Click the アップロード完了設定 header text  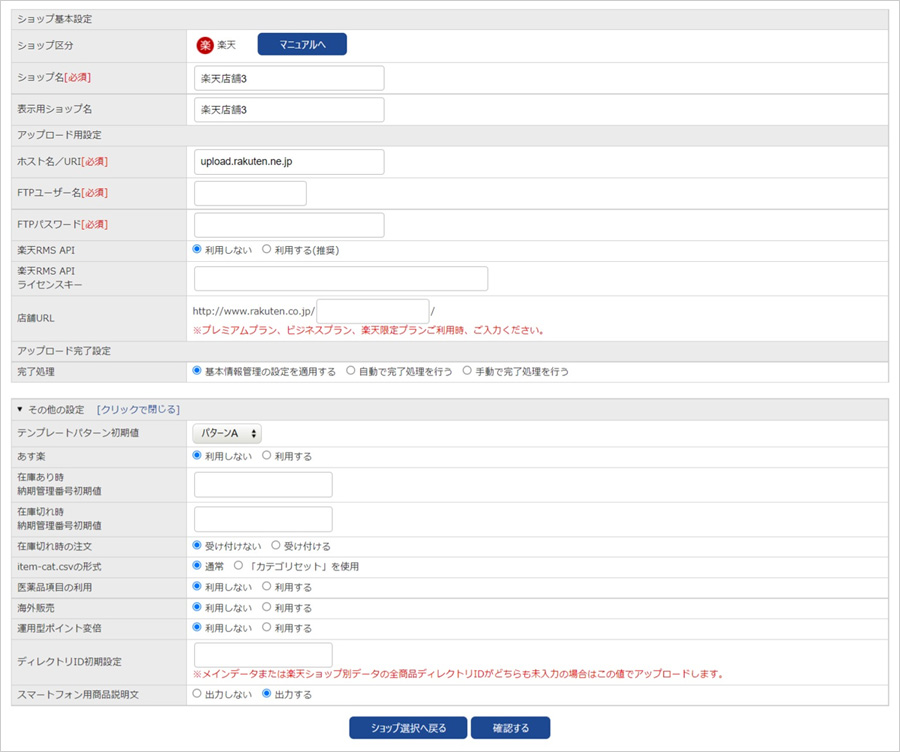tap(64, 351)
